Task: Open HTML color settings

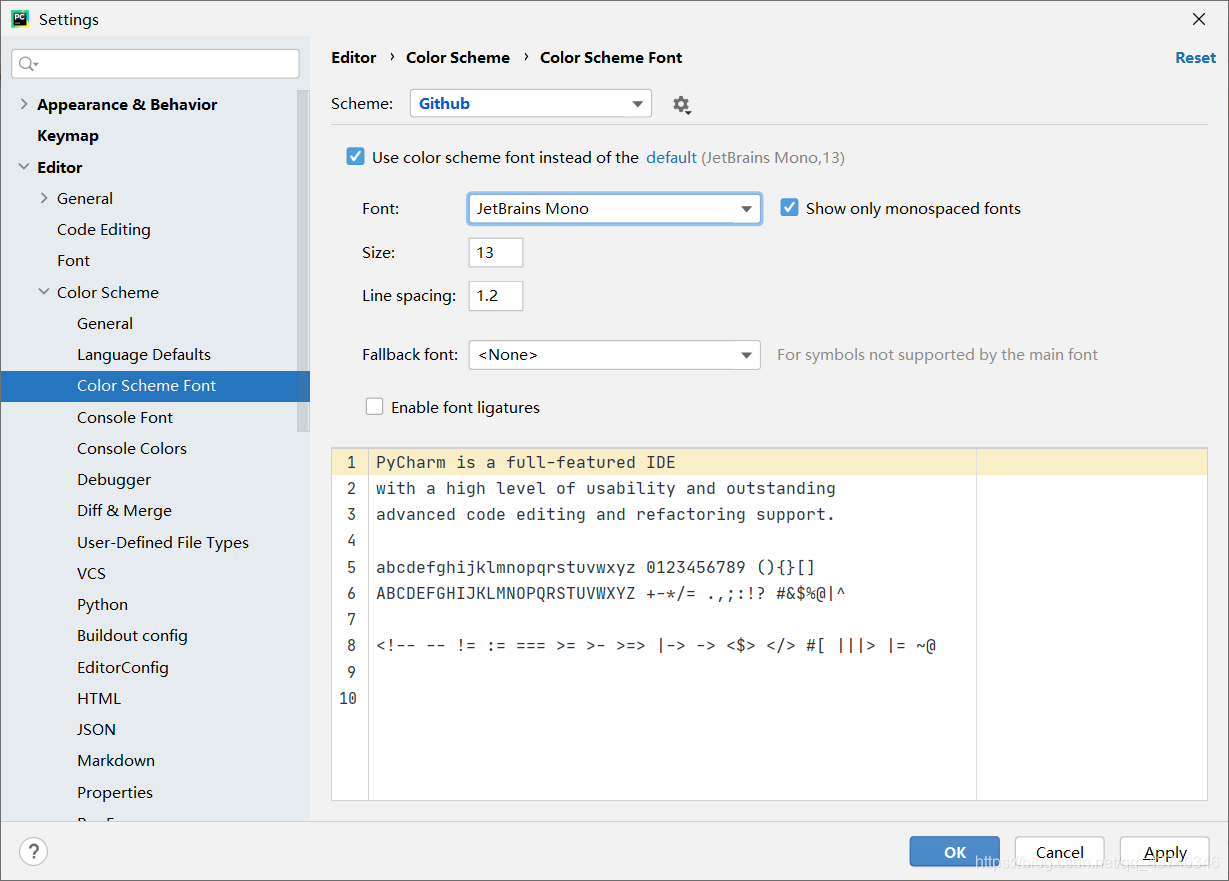Action: (x=99, y=698)
